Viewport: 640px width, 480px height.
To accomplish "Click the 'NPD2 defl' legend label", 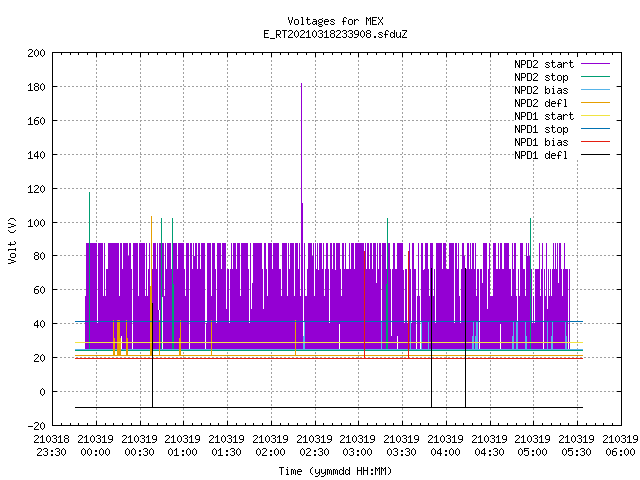I will pyautogui.click(x=541, y=103).
